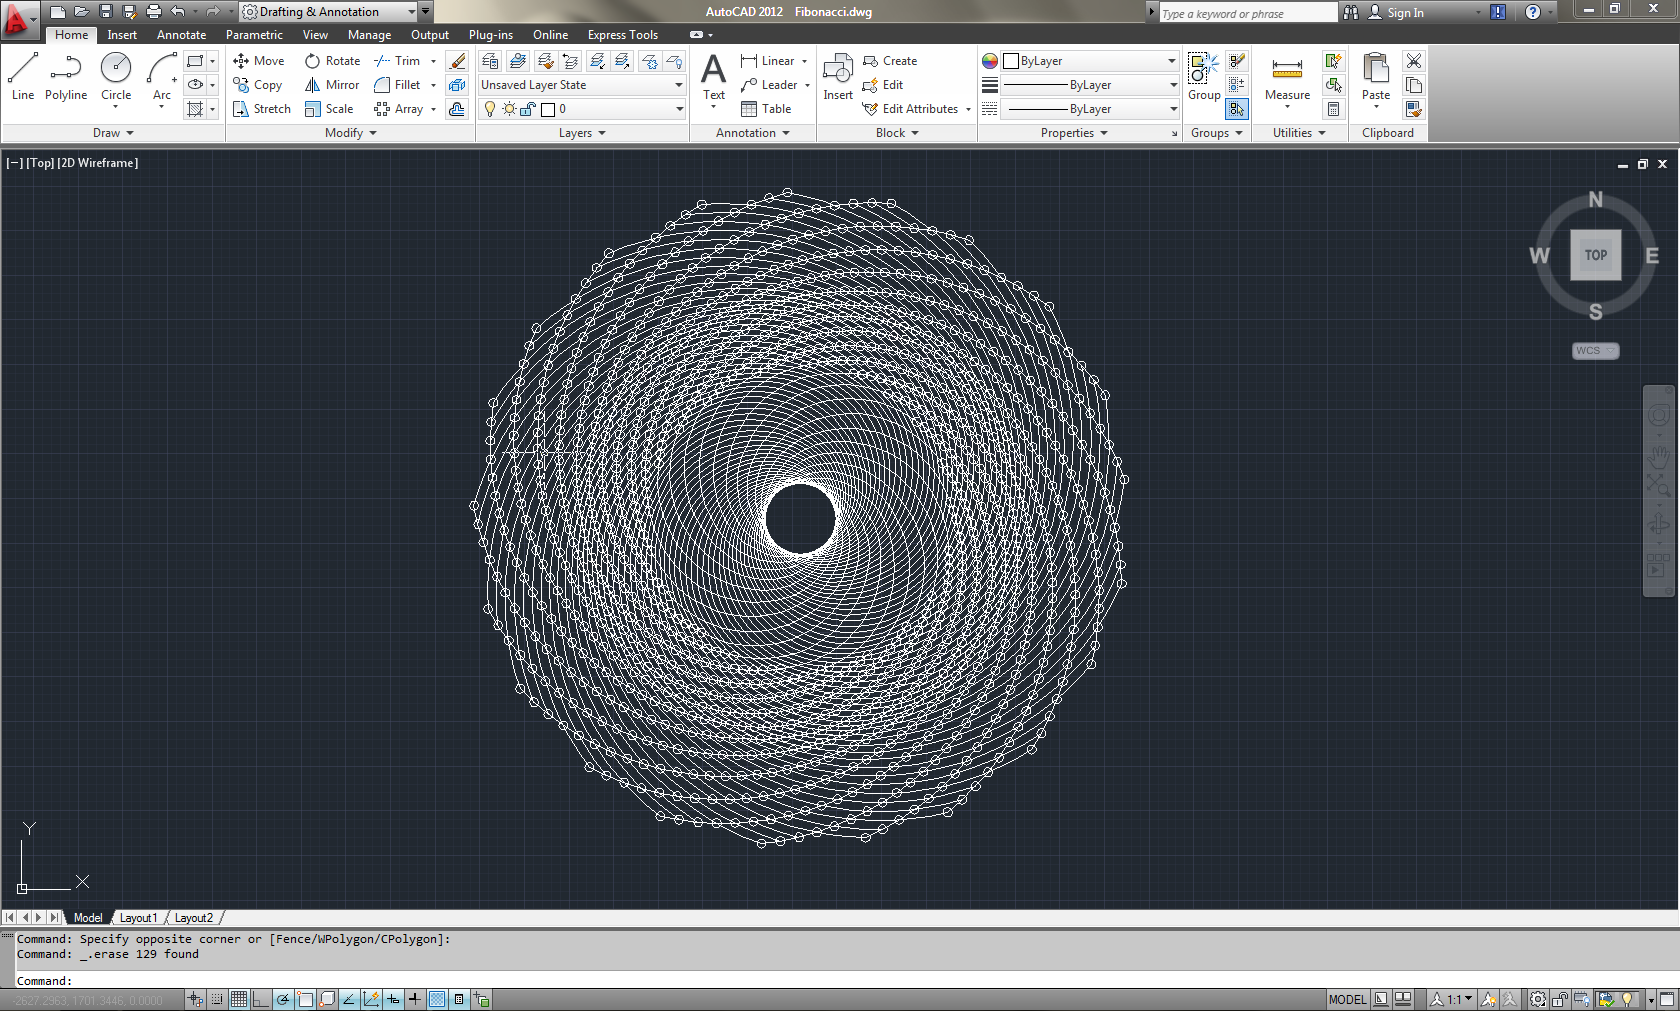1680x1011 pixels.
Task: Click the search keyword input field
Action: pos(1247,13)
